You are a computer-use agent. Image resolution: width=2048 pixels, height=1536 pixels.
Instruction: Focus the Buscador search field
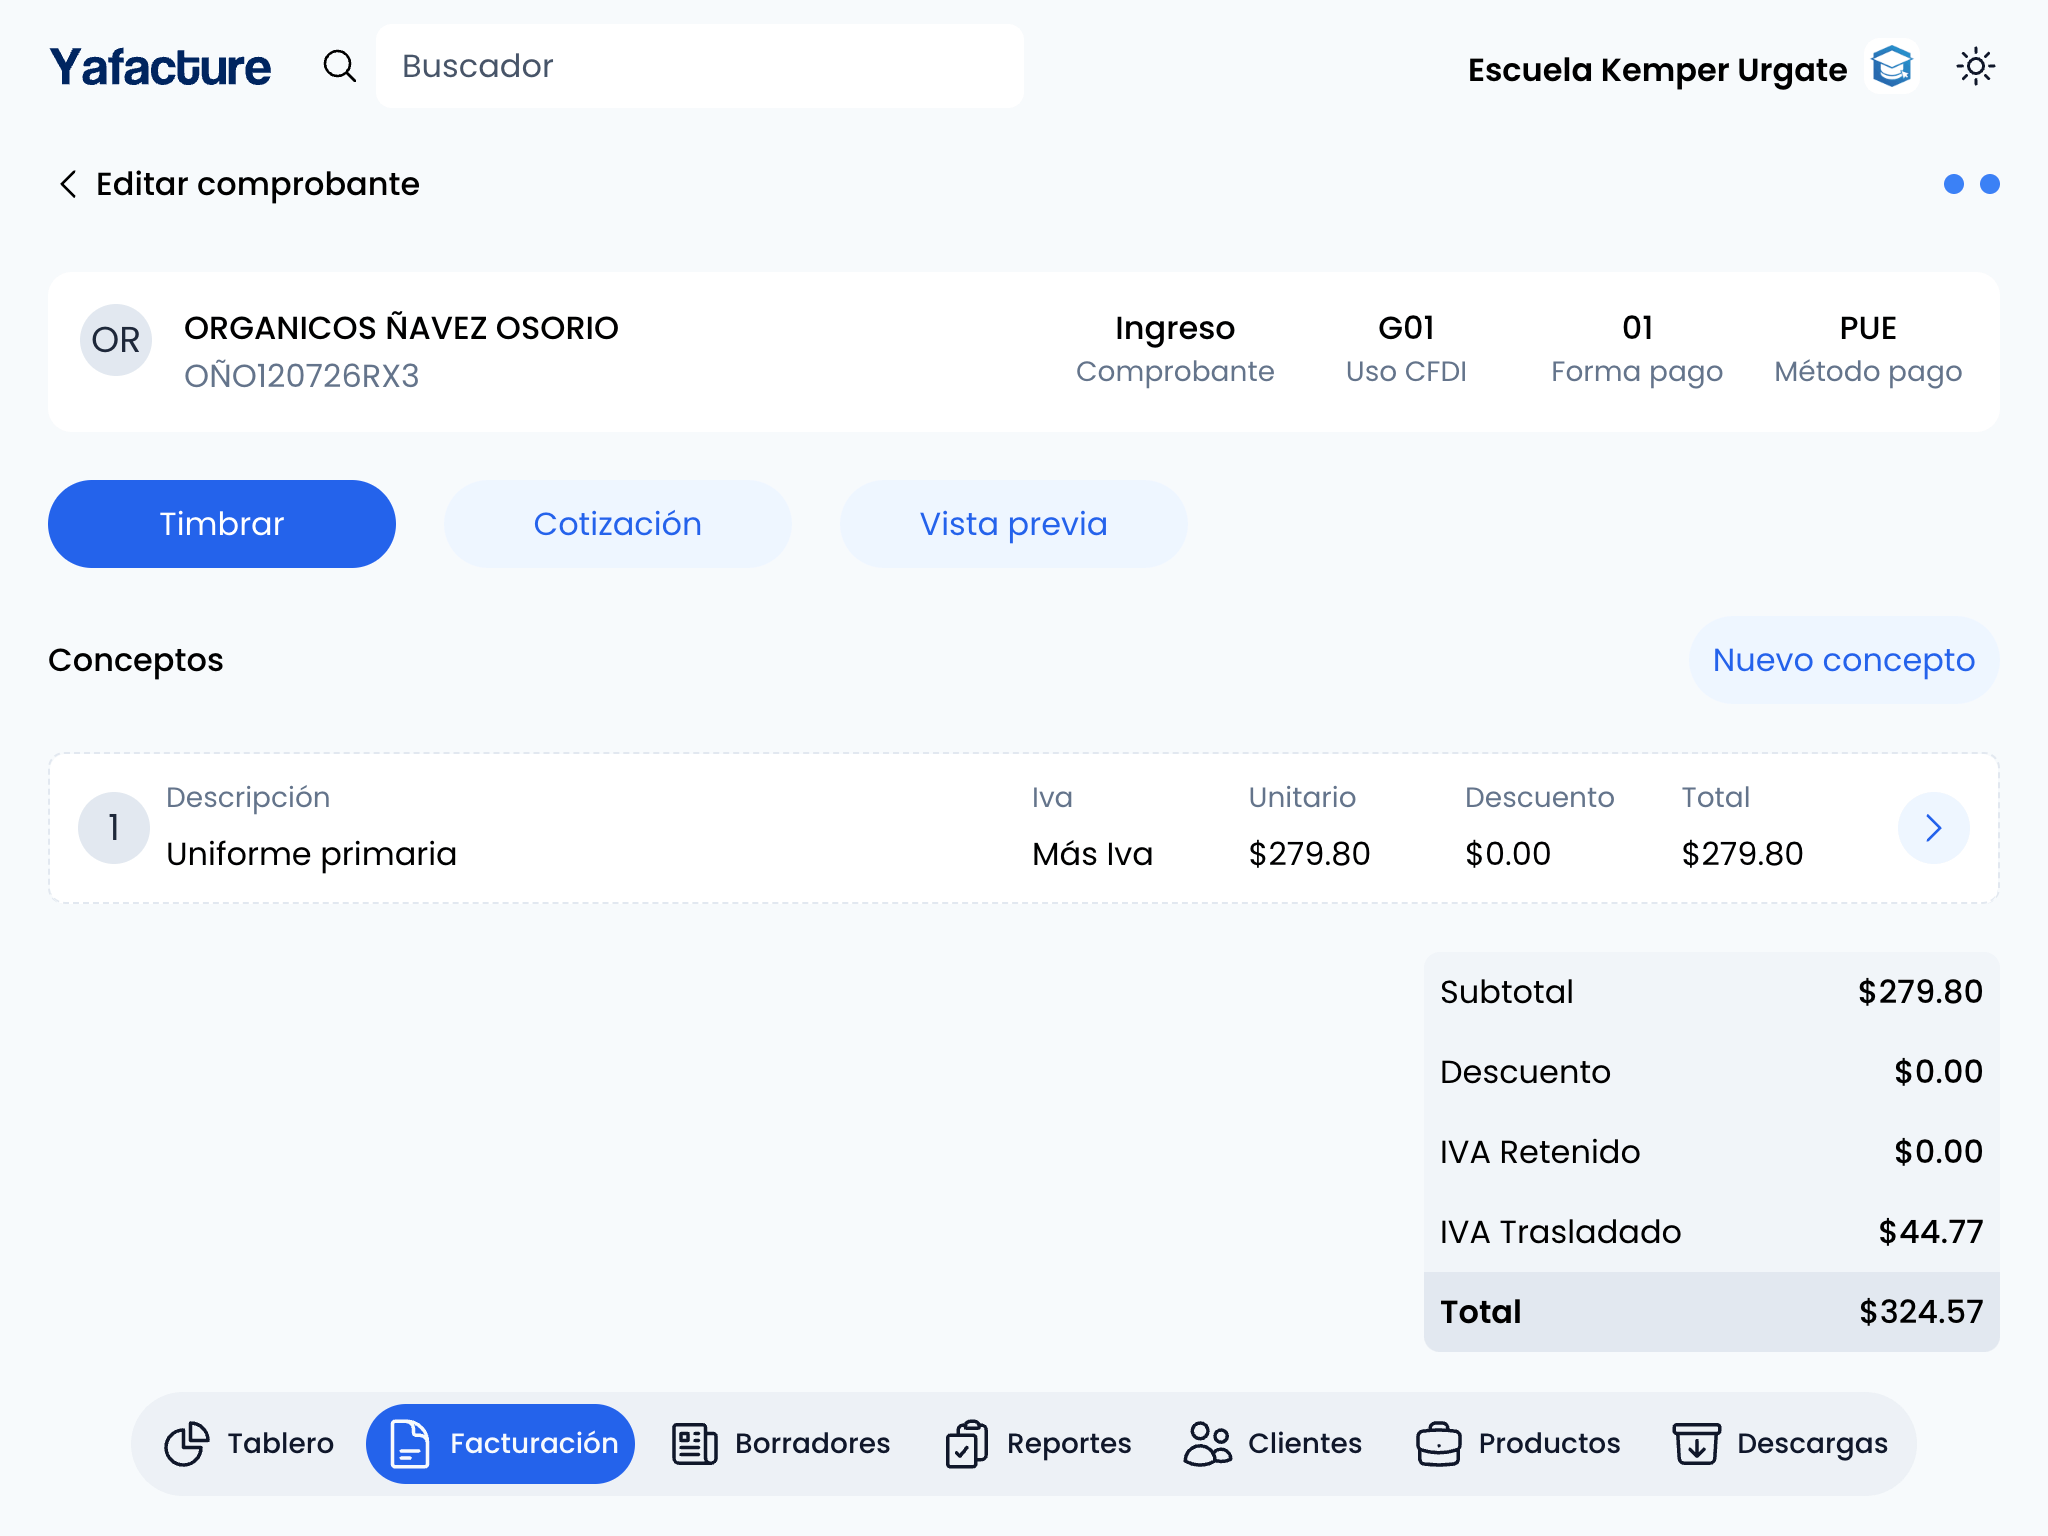pyautogui.click(x=699, y=66)
